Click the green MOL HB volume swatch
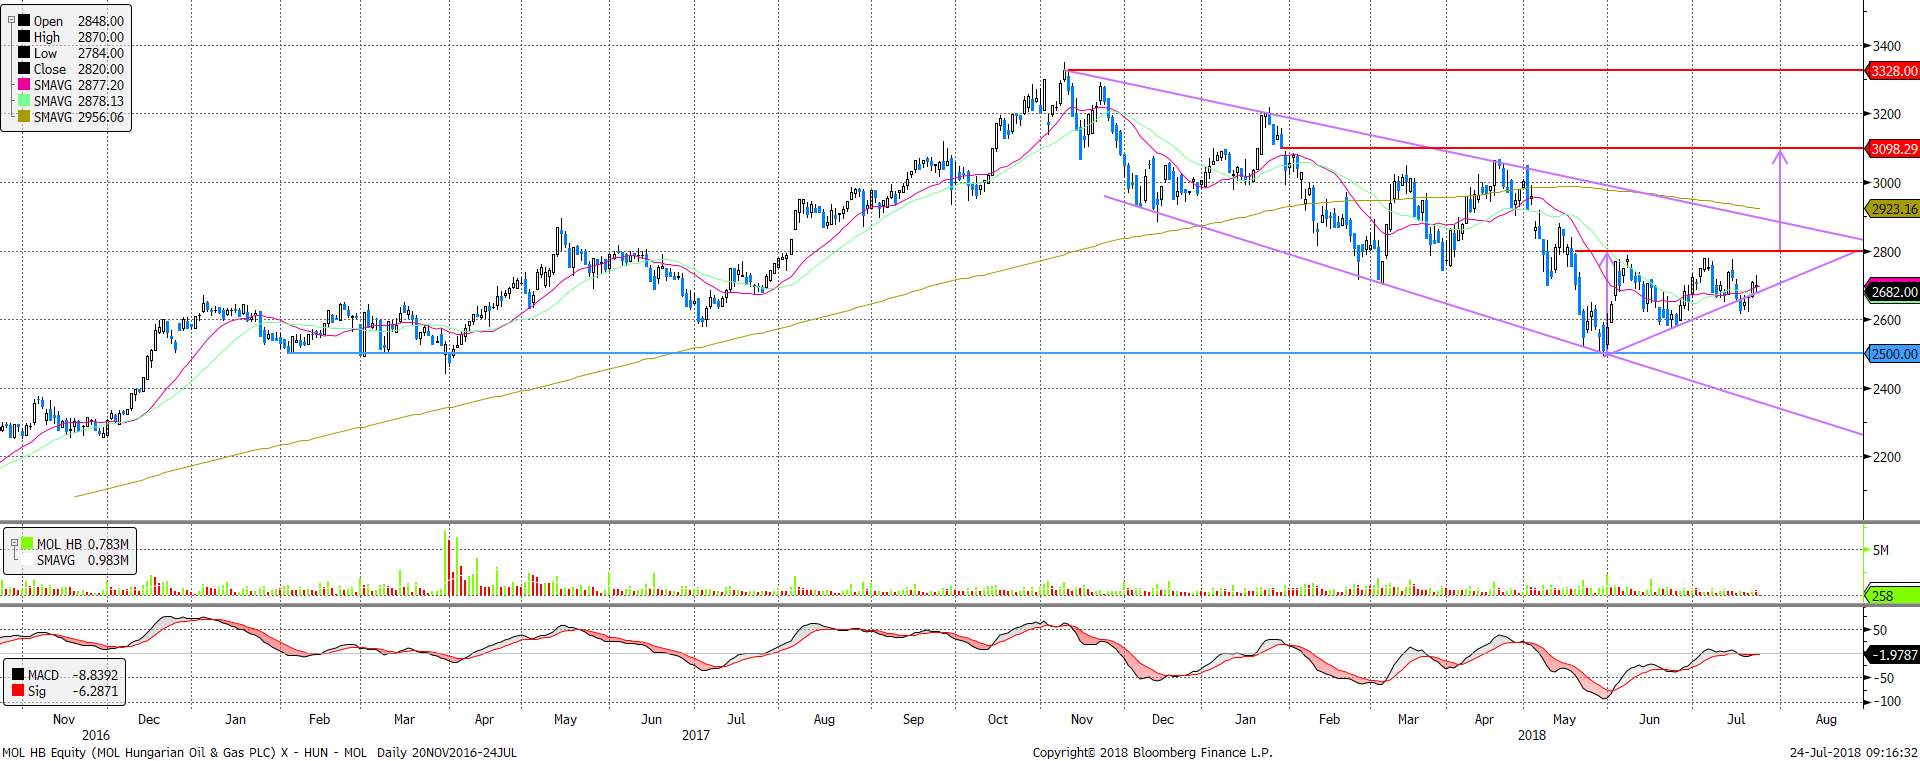The width and height of the screenshot is (1920, 761). (x=28, y=544)
